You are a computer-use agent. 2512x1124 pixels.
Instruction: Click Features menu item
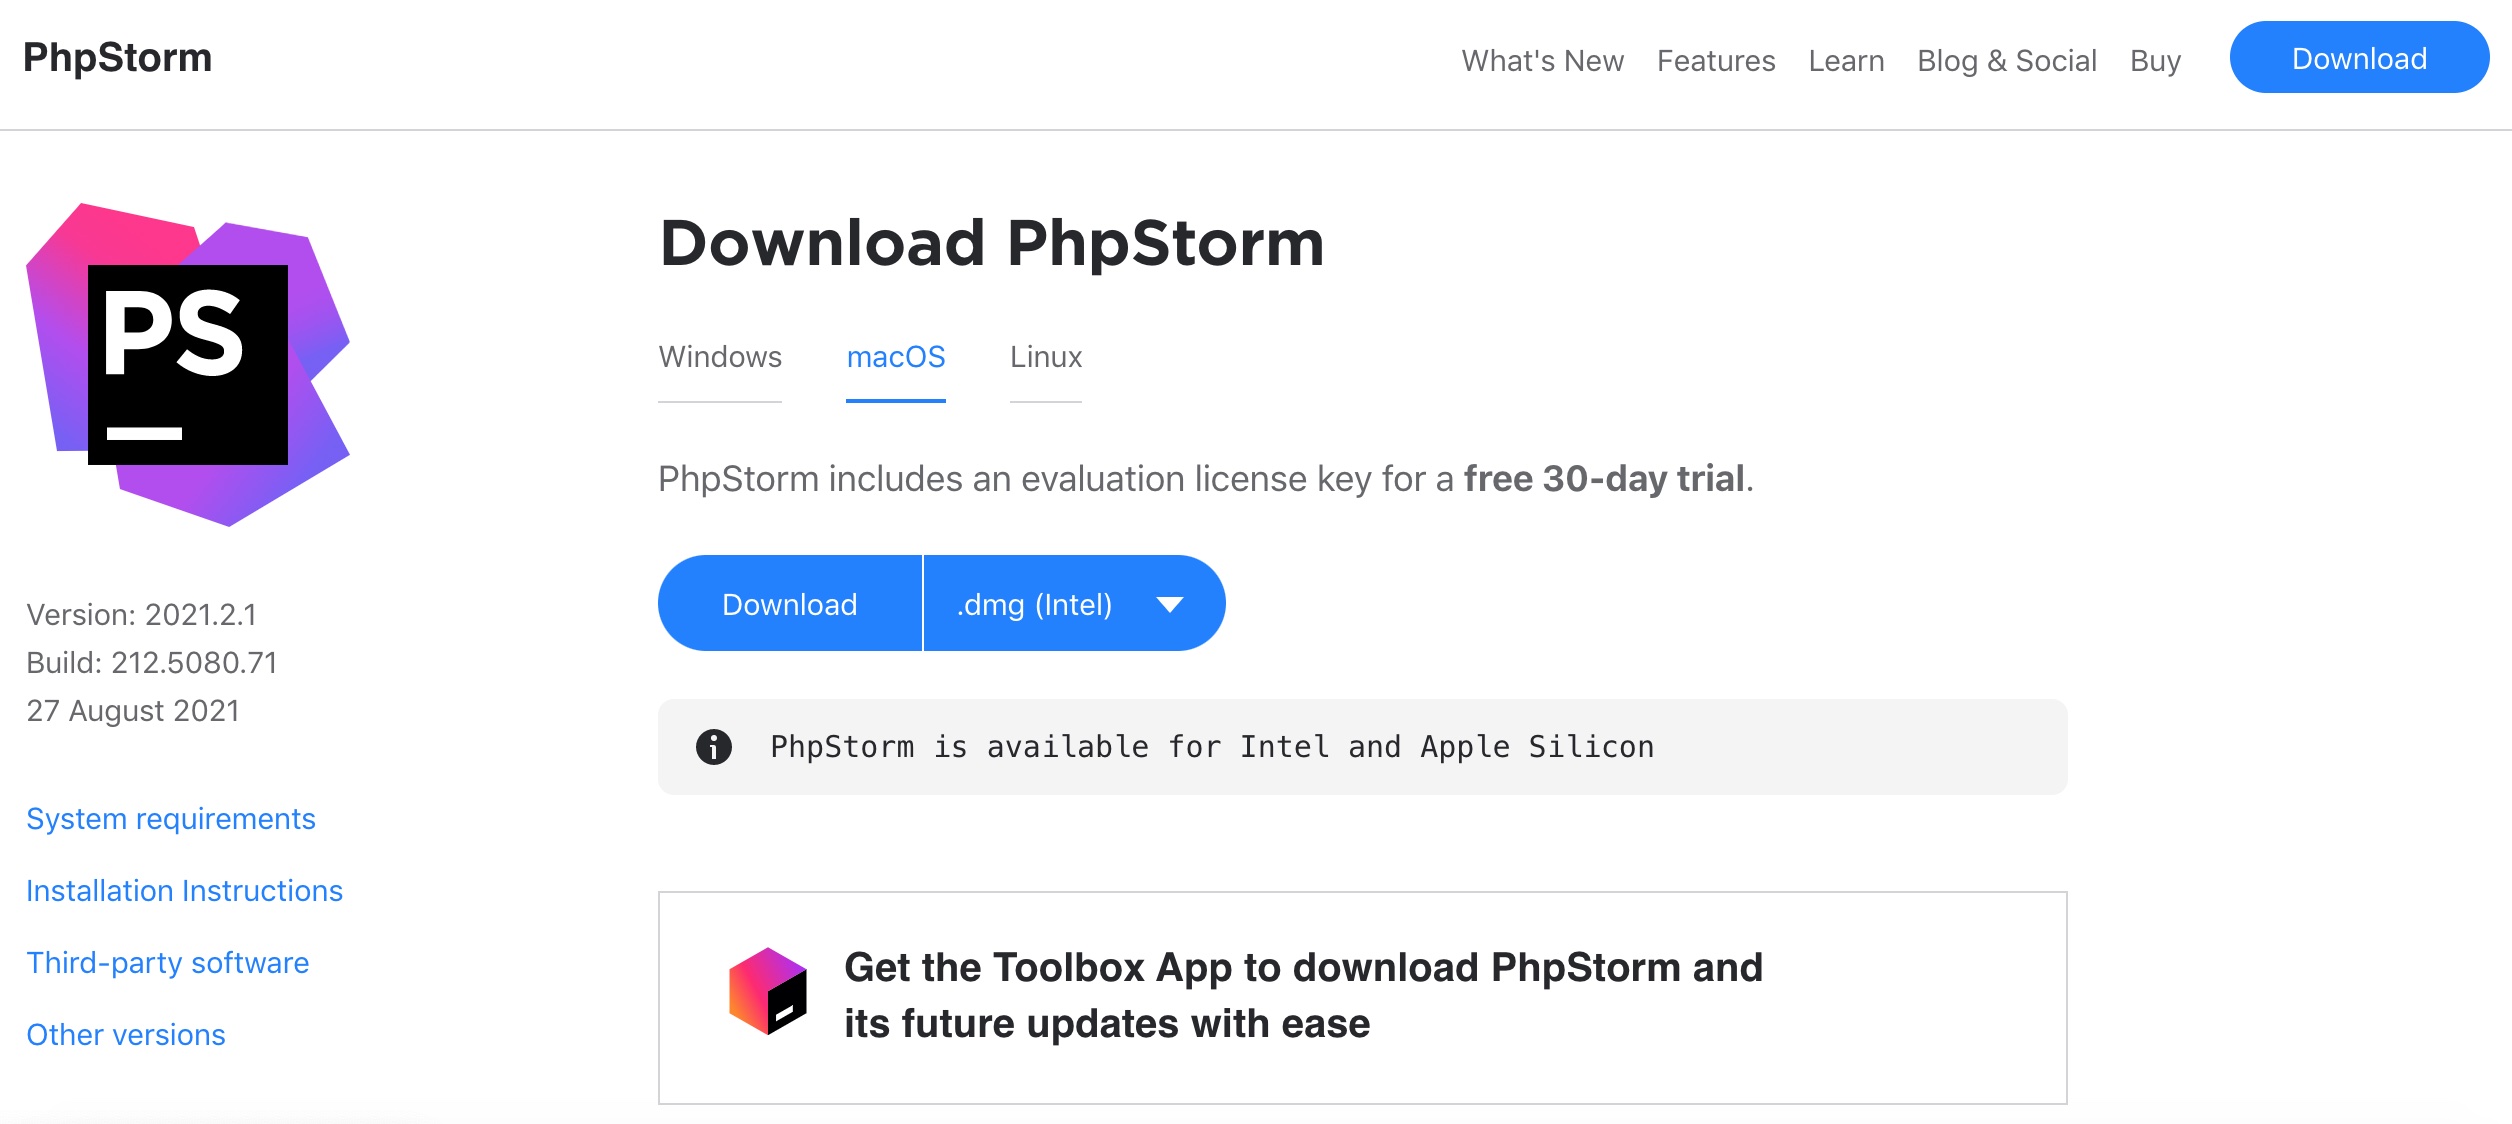click(1717, 59)
